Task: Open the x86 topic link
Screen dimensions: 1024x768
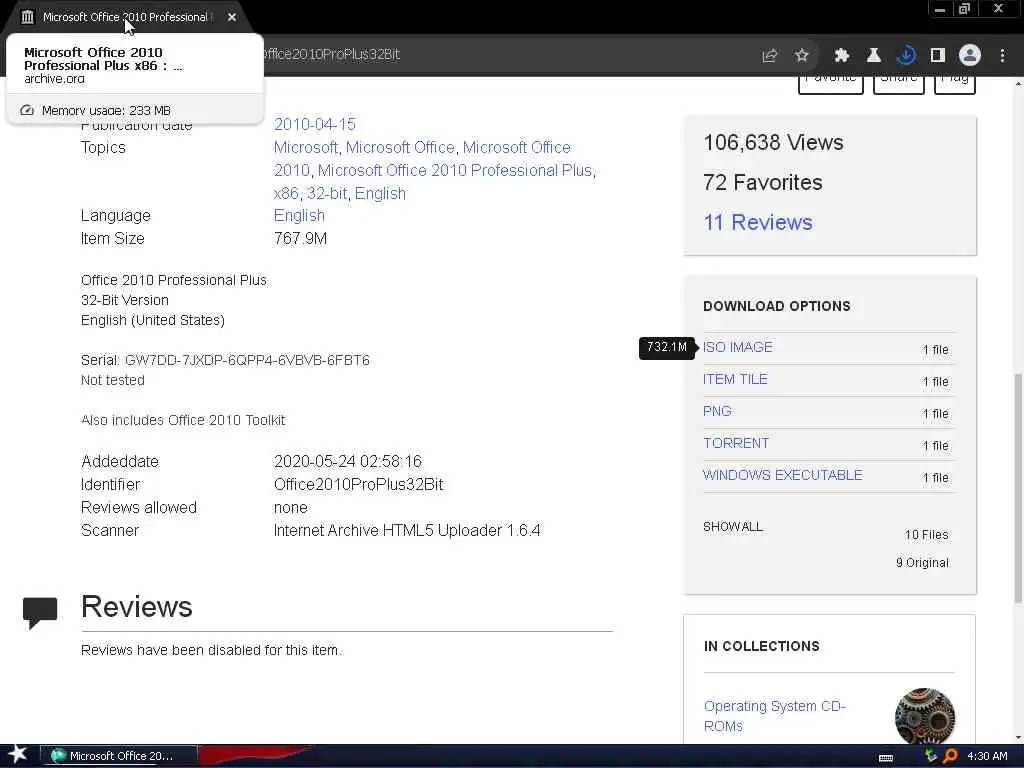Action: 286,193
